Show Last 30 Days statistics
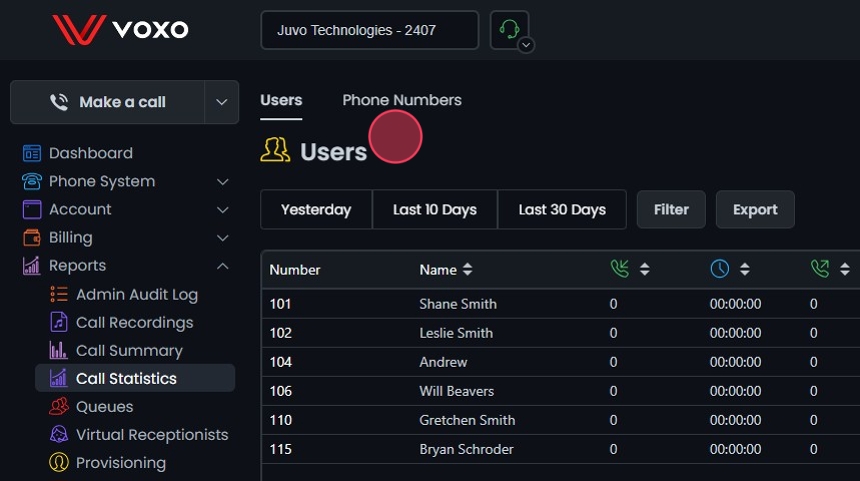Image resolution: width=860 pixels, height=481 pixels. point(562,210)
